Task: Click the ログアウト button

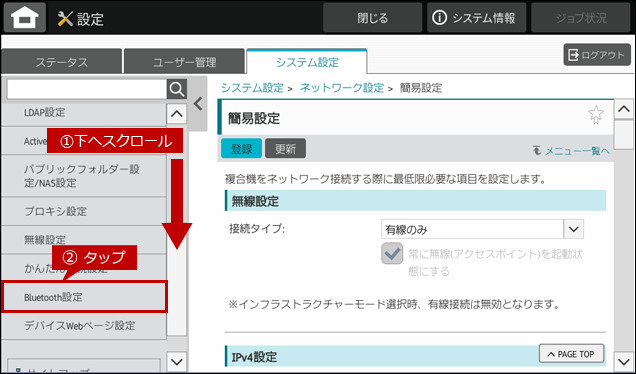Action: (x=597, y=55)
